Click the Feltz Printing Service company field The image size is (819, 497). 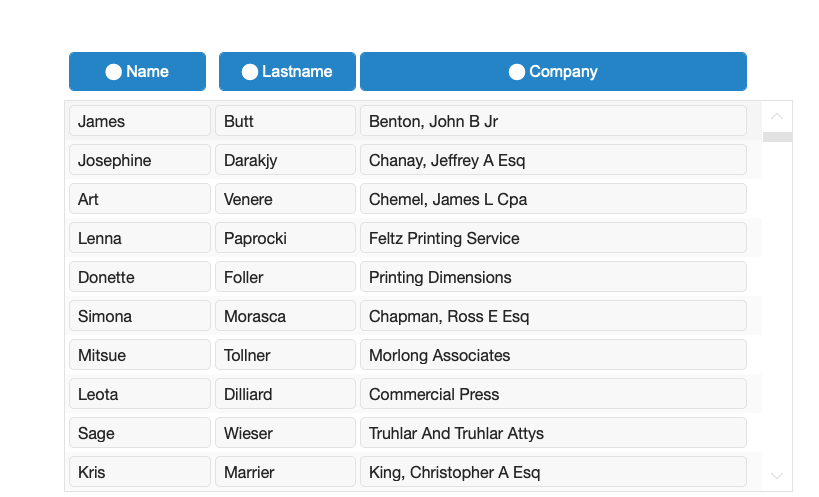click(553, 238)
